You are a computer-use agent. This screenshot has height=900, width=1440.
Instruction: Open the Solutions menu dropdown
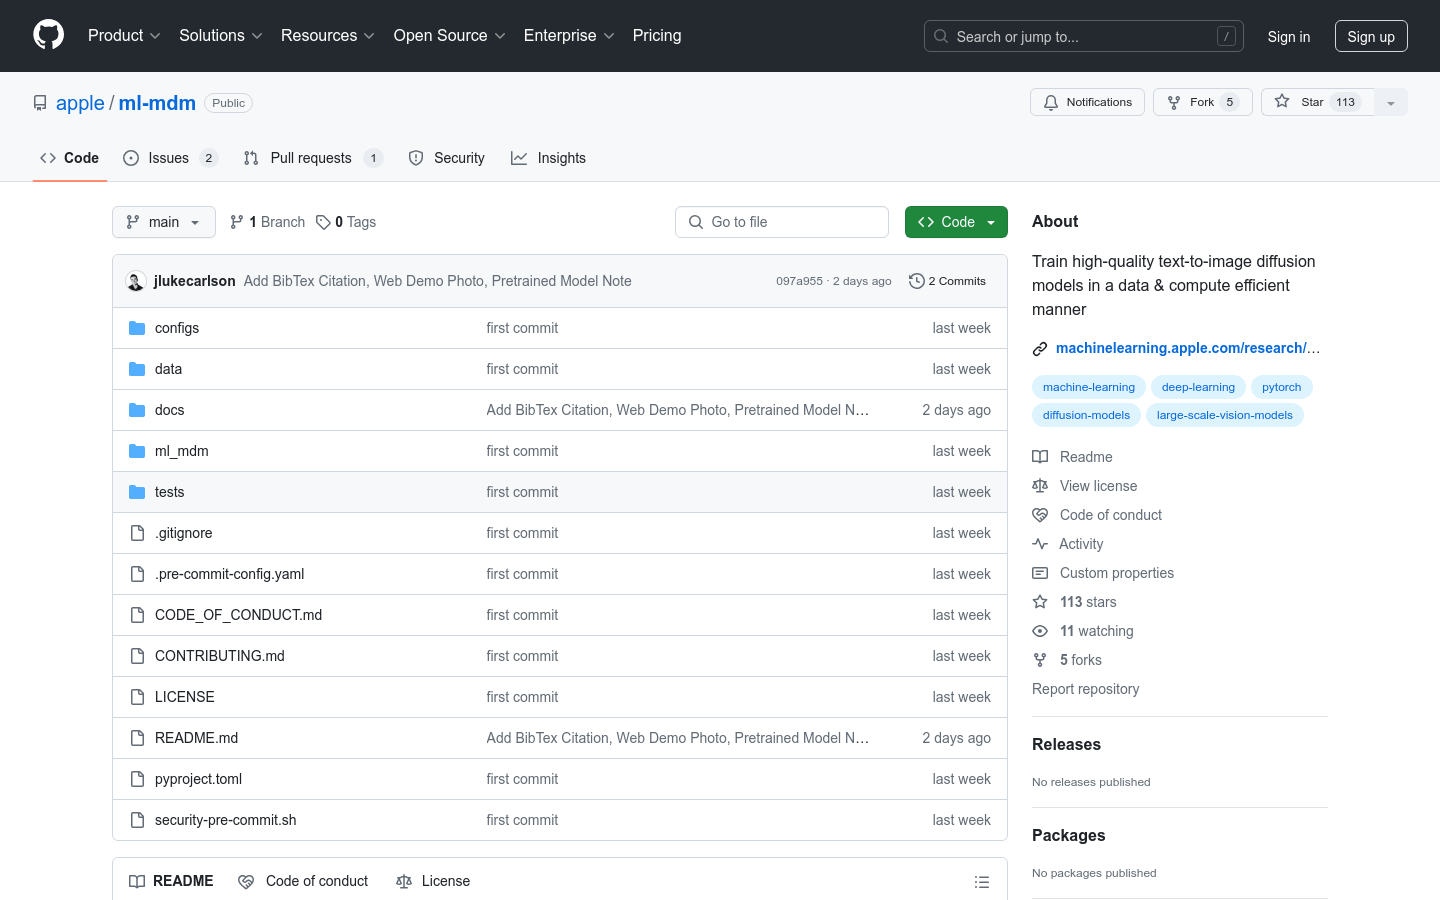(221, 35)
